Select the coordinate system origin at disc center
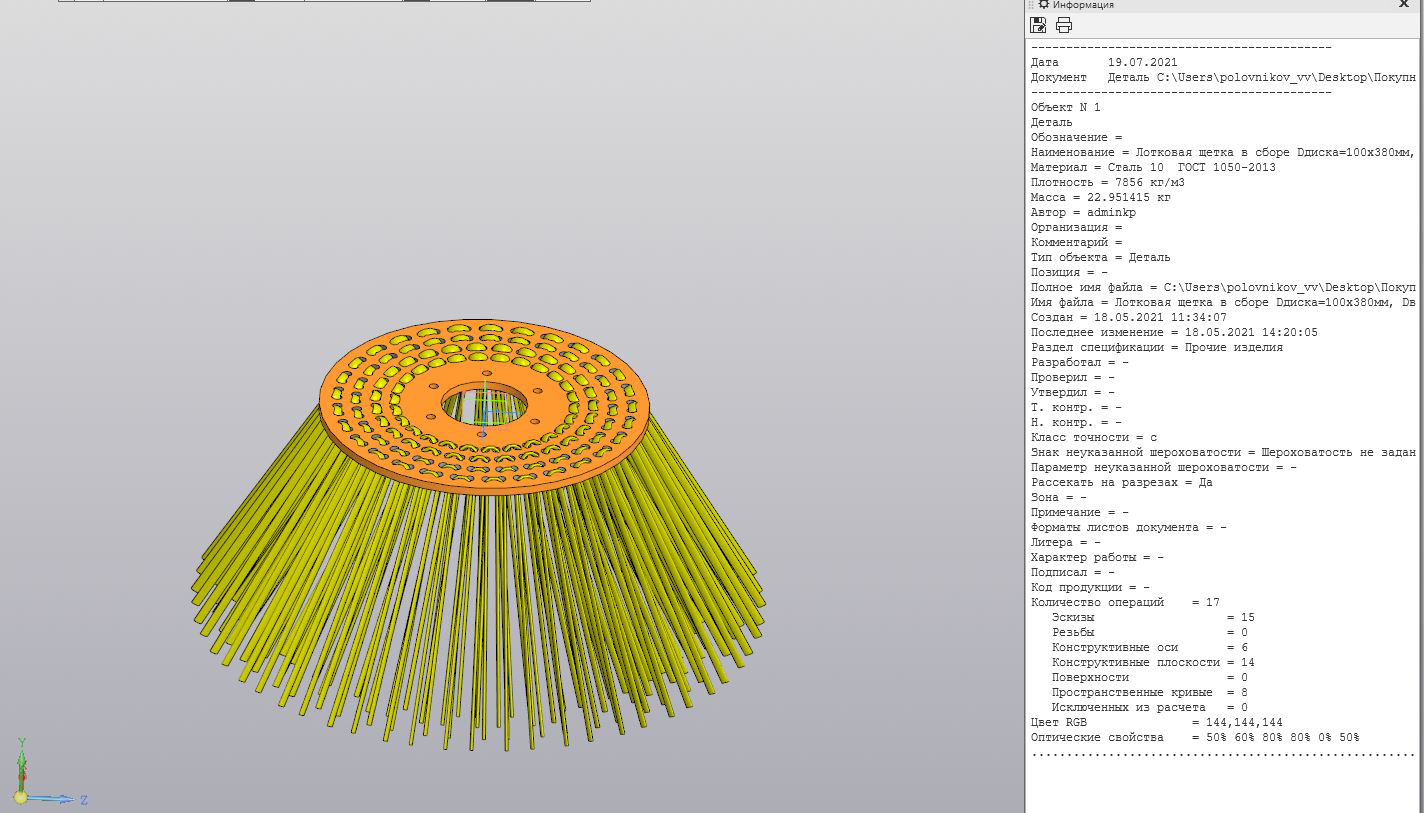Image resolution: width=1424 pixels, height=813 pixels. click(x=484, y=409)
